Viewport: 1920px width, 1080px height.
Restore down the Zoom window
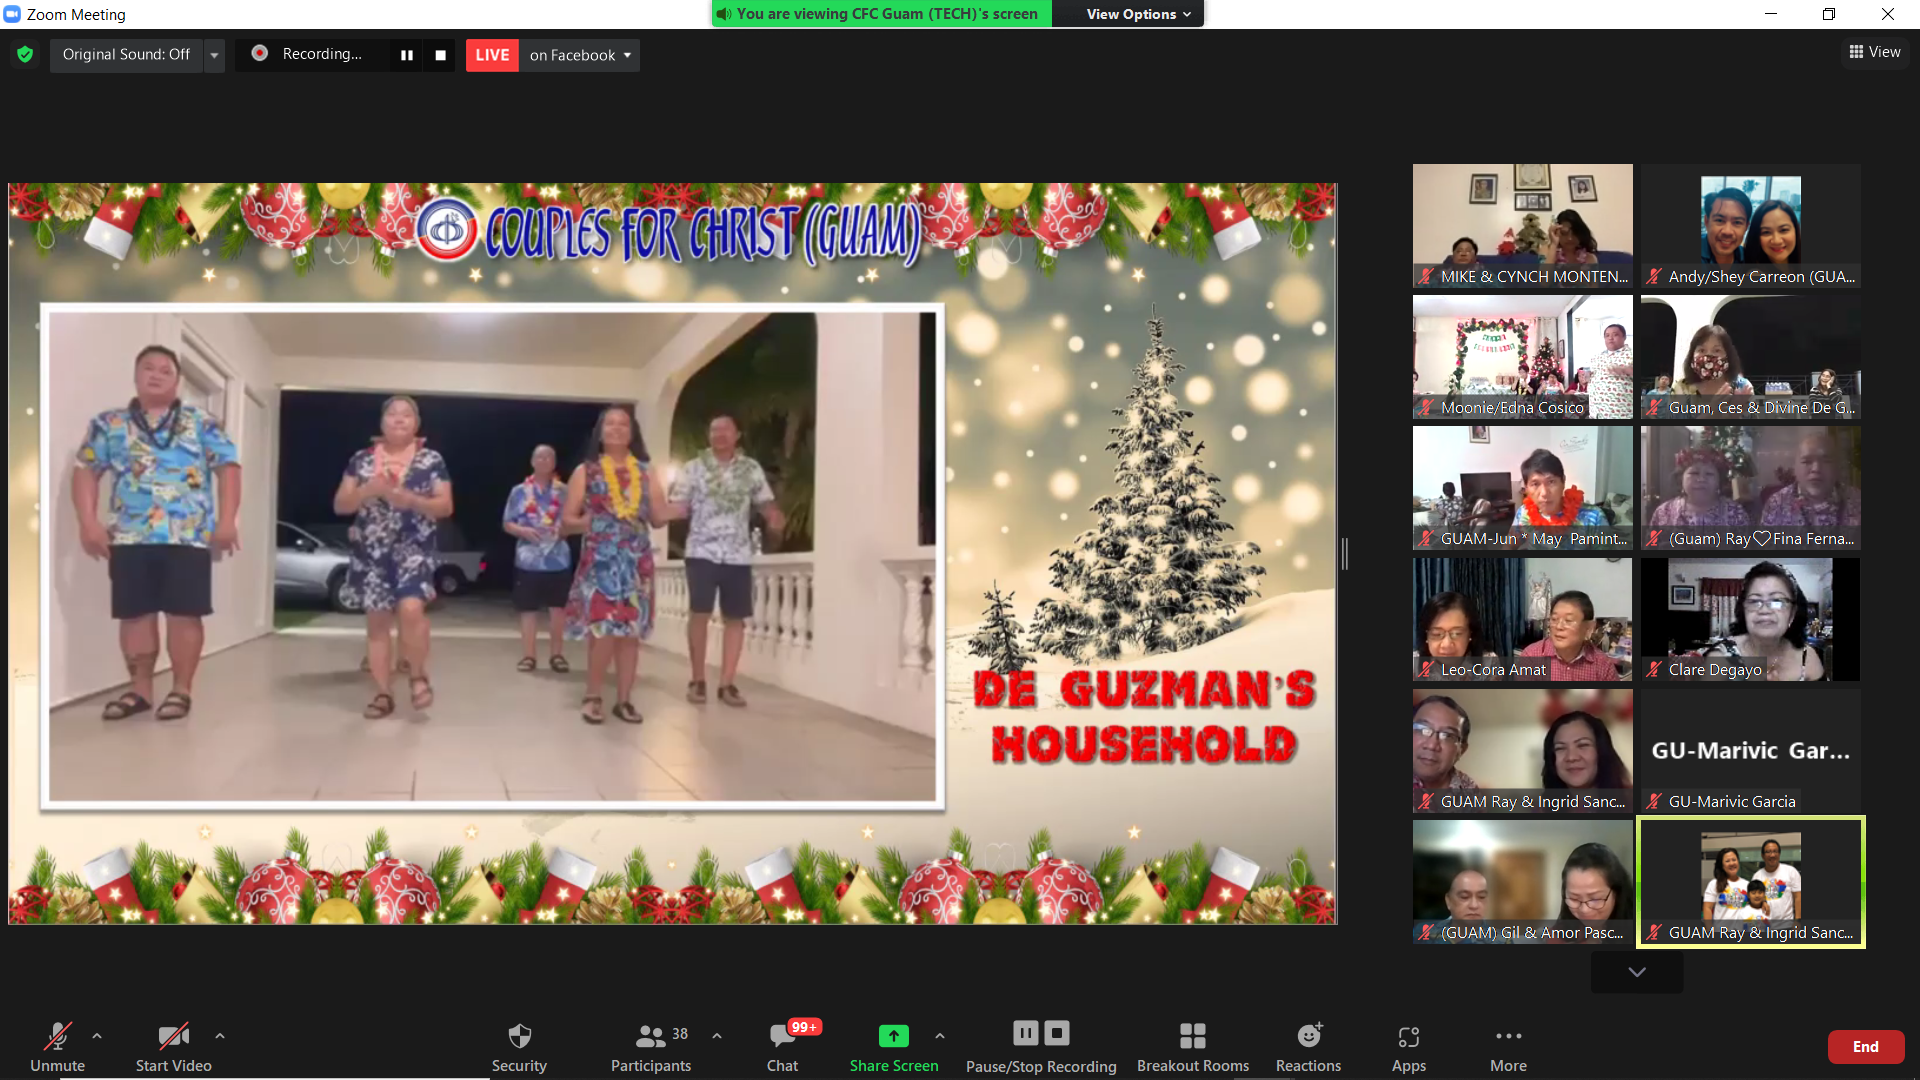point(1829,14)
